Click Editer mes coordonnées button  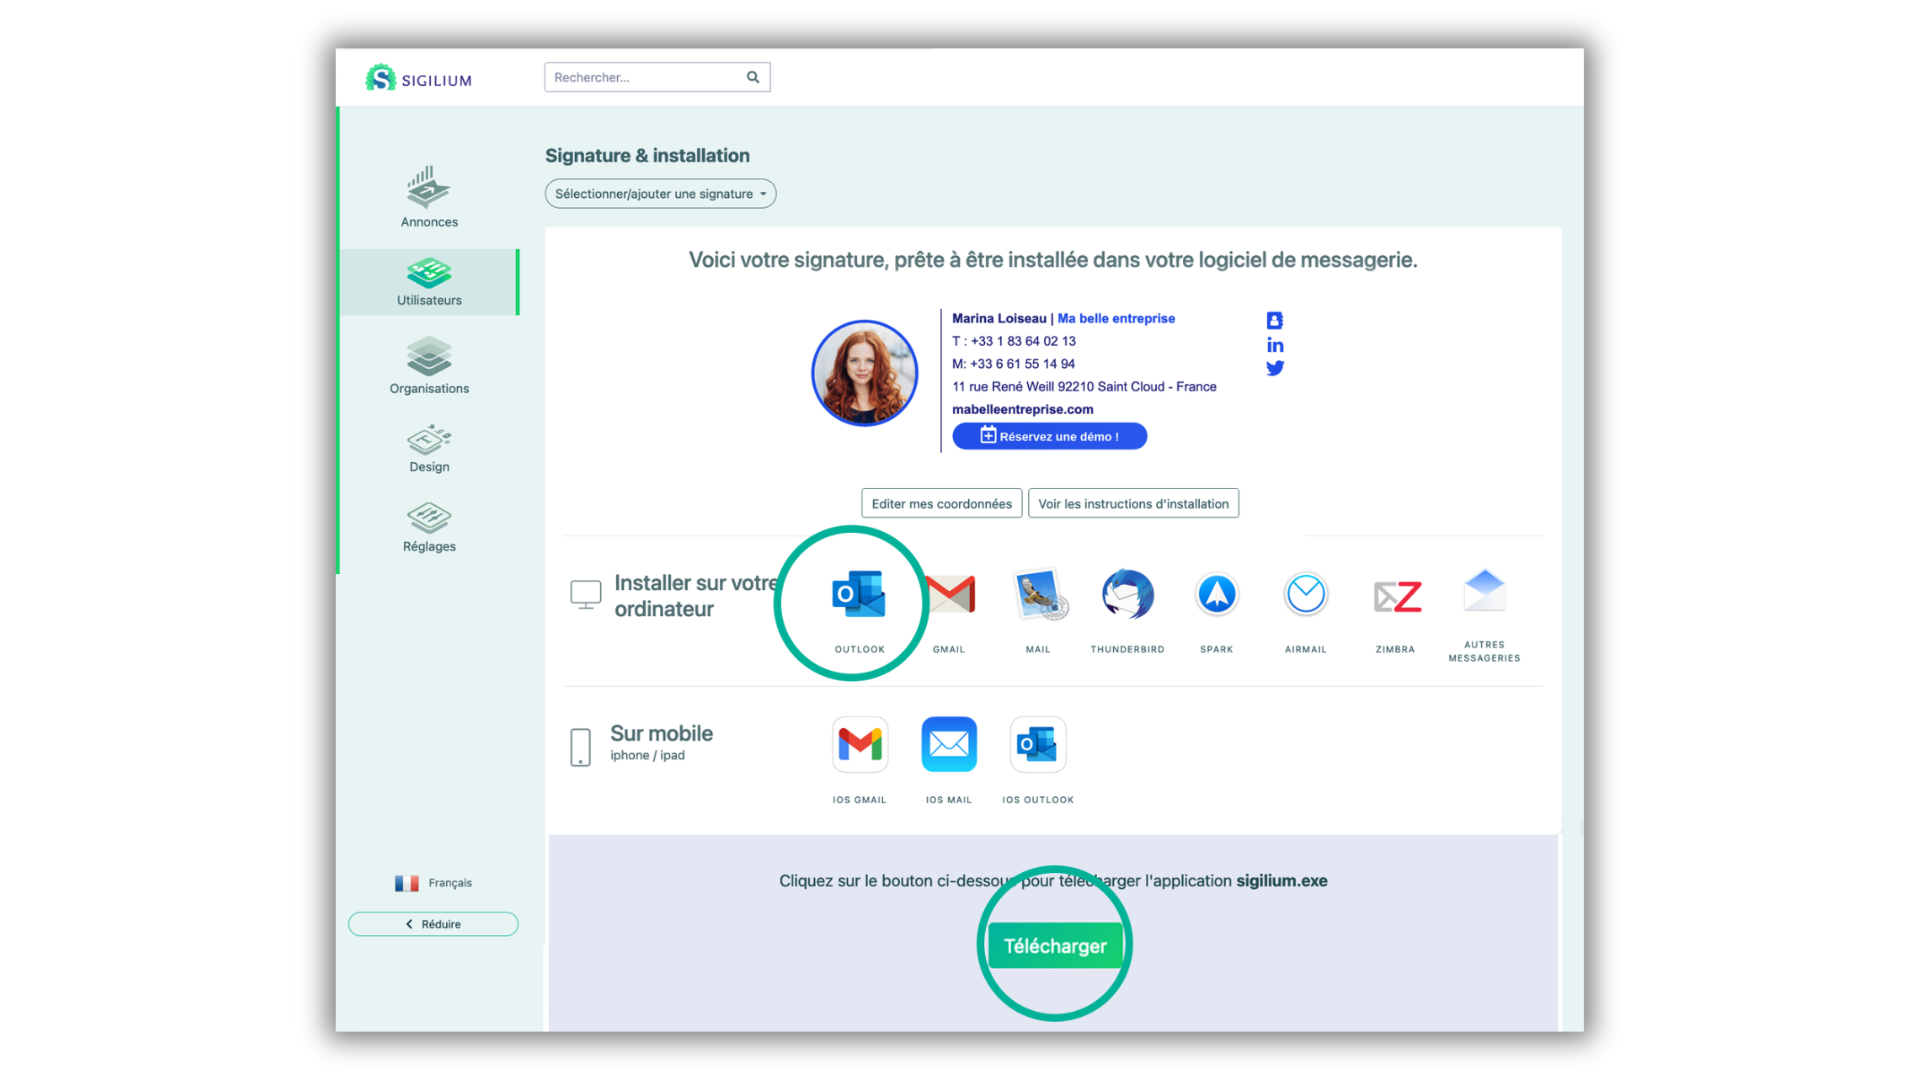941,504
